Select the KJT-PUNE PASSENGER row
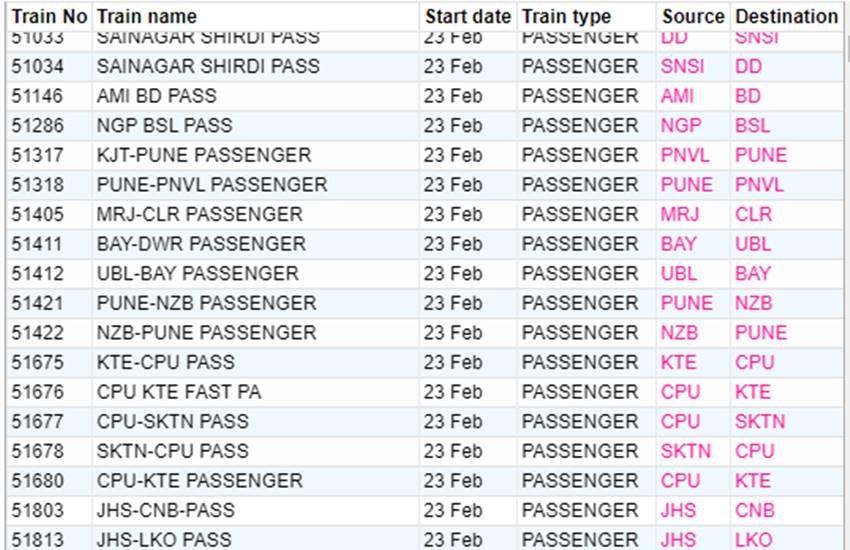 [203, 155]
